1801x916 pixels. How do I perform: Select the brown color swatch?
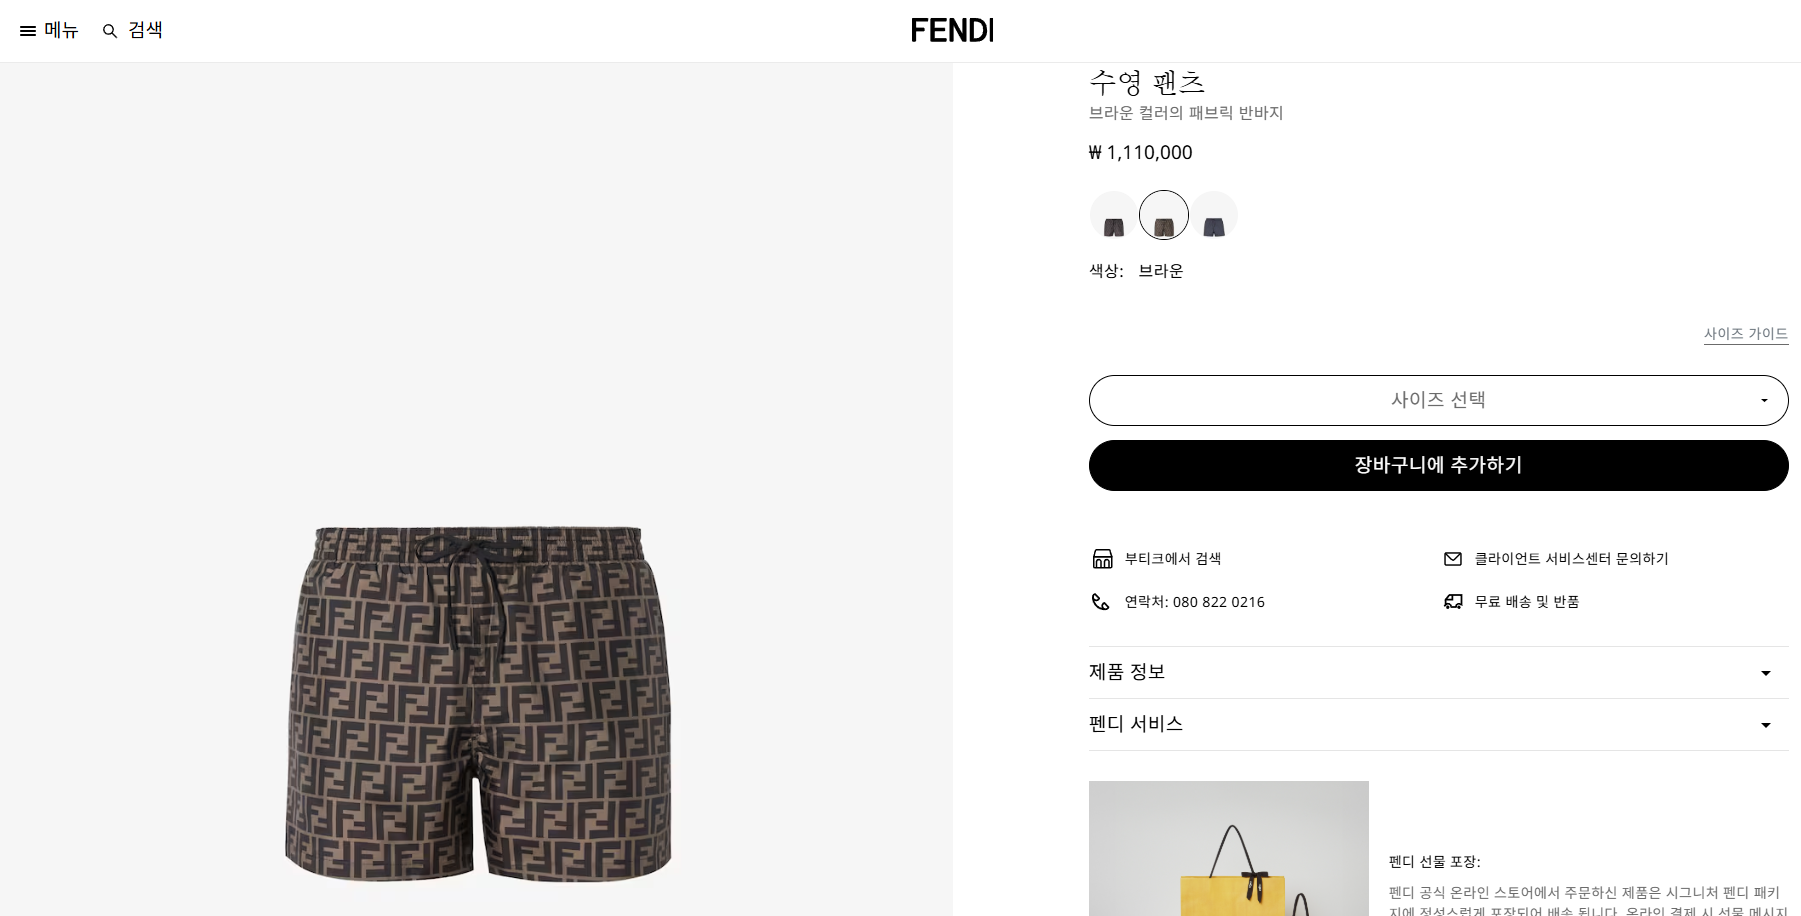coord(1164,215)
